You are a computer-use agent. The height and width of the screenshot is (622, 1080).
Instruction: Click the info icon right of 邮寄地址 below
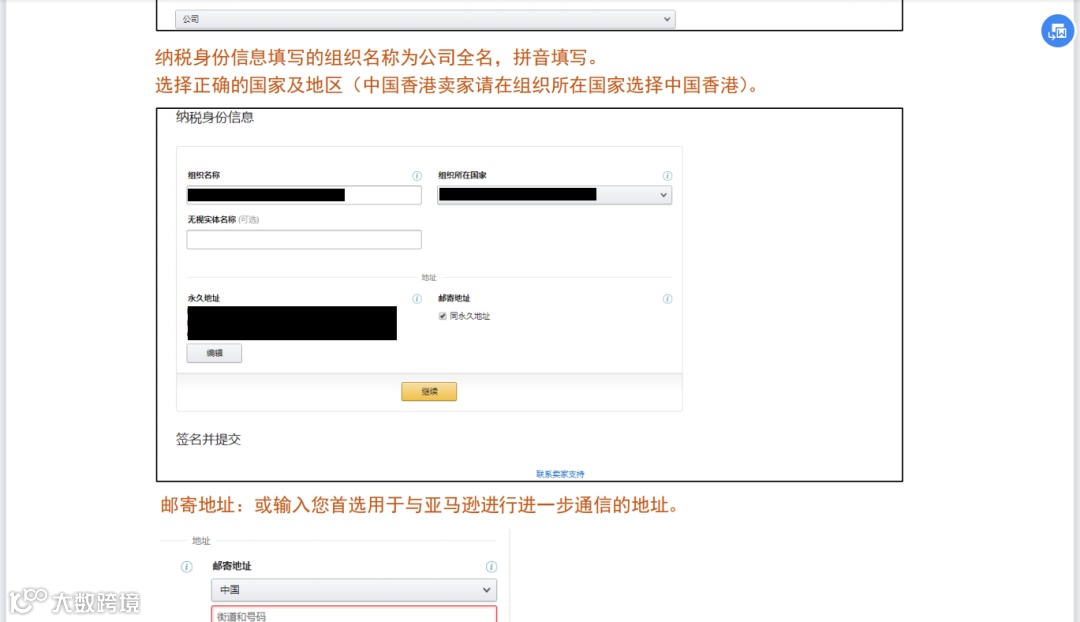[489, 566]
